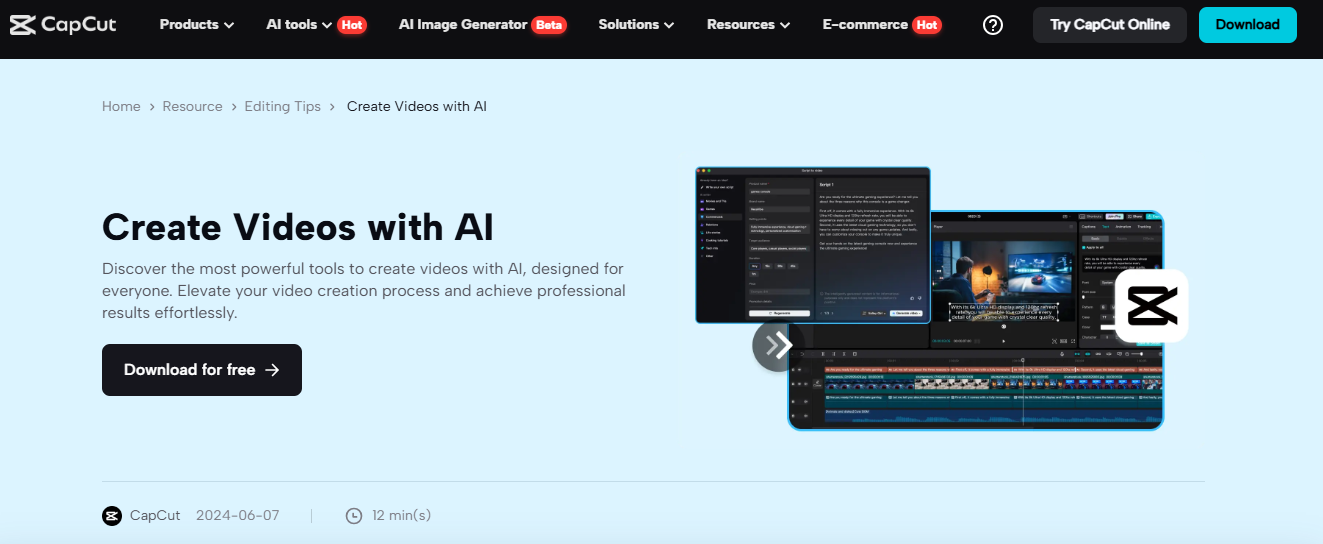Open AI Image Generator Beta menu item
This screenshot has width=1323, height=544.
point(482,24)
